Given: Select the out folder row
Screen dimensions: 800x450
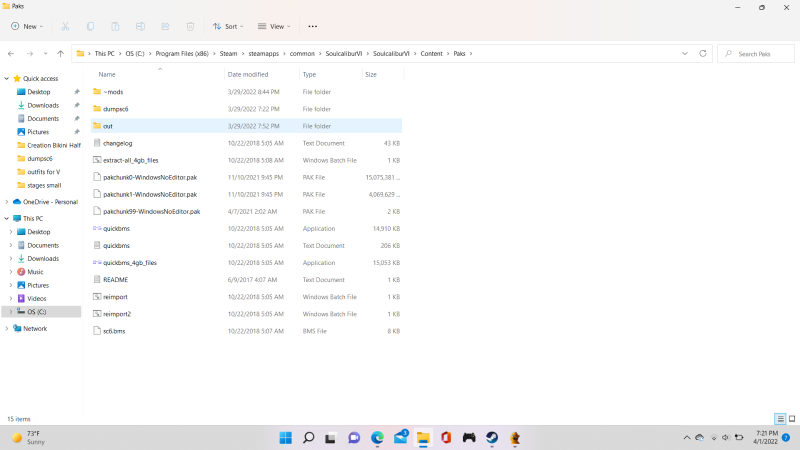Looking at the screenshot, I should pos(246,126).
